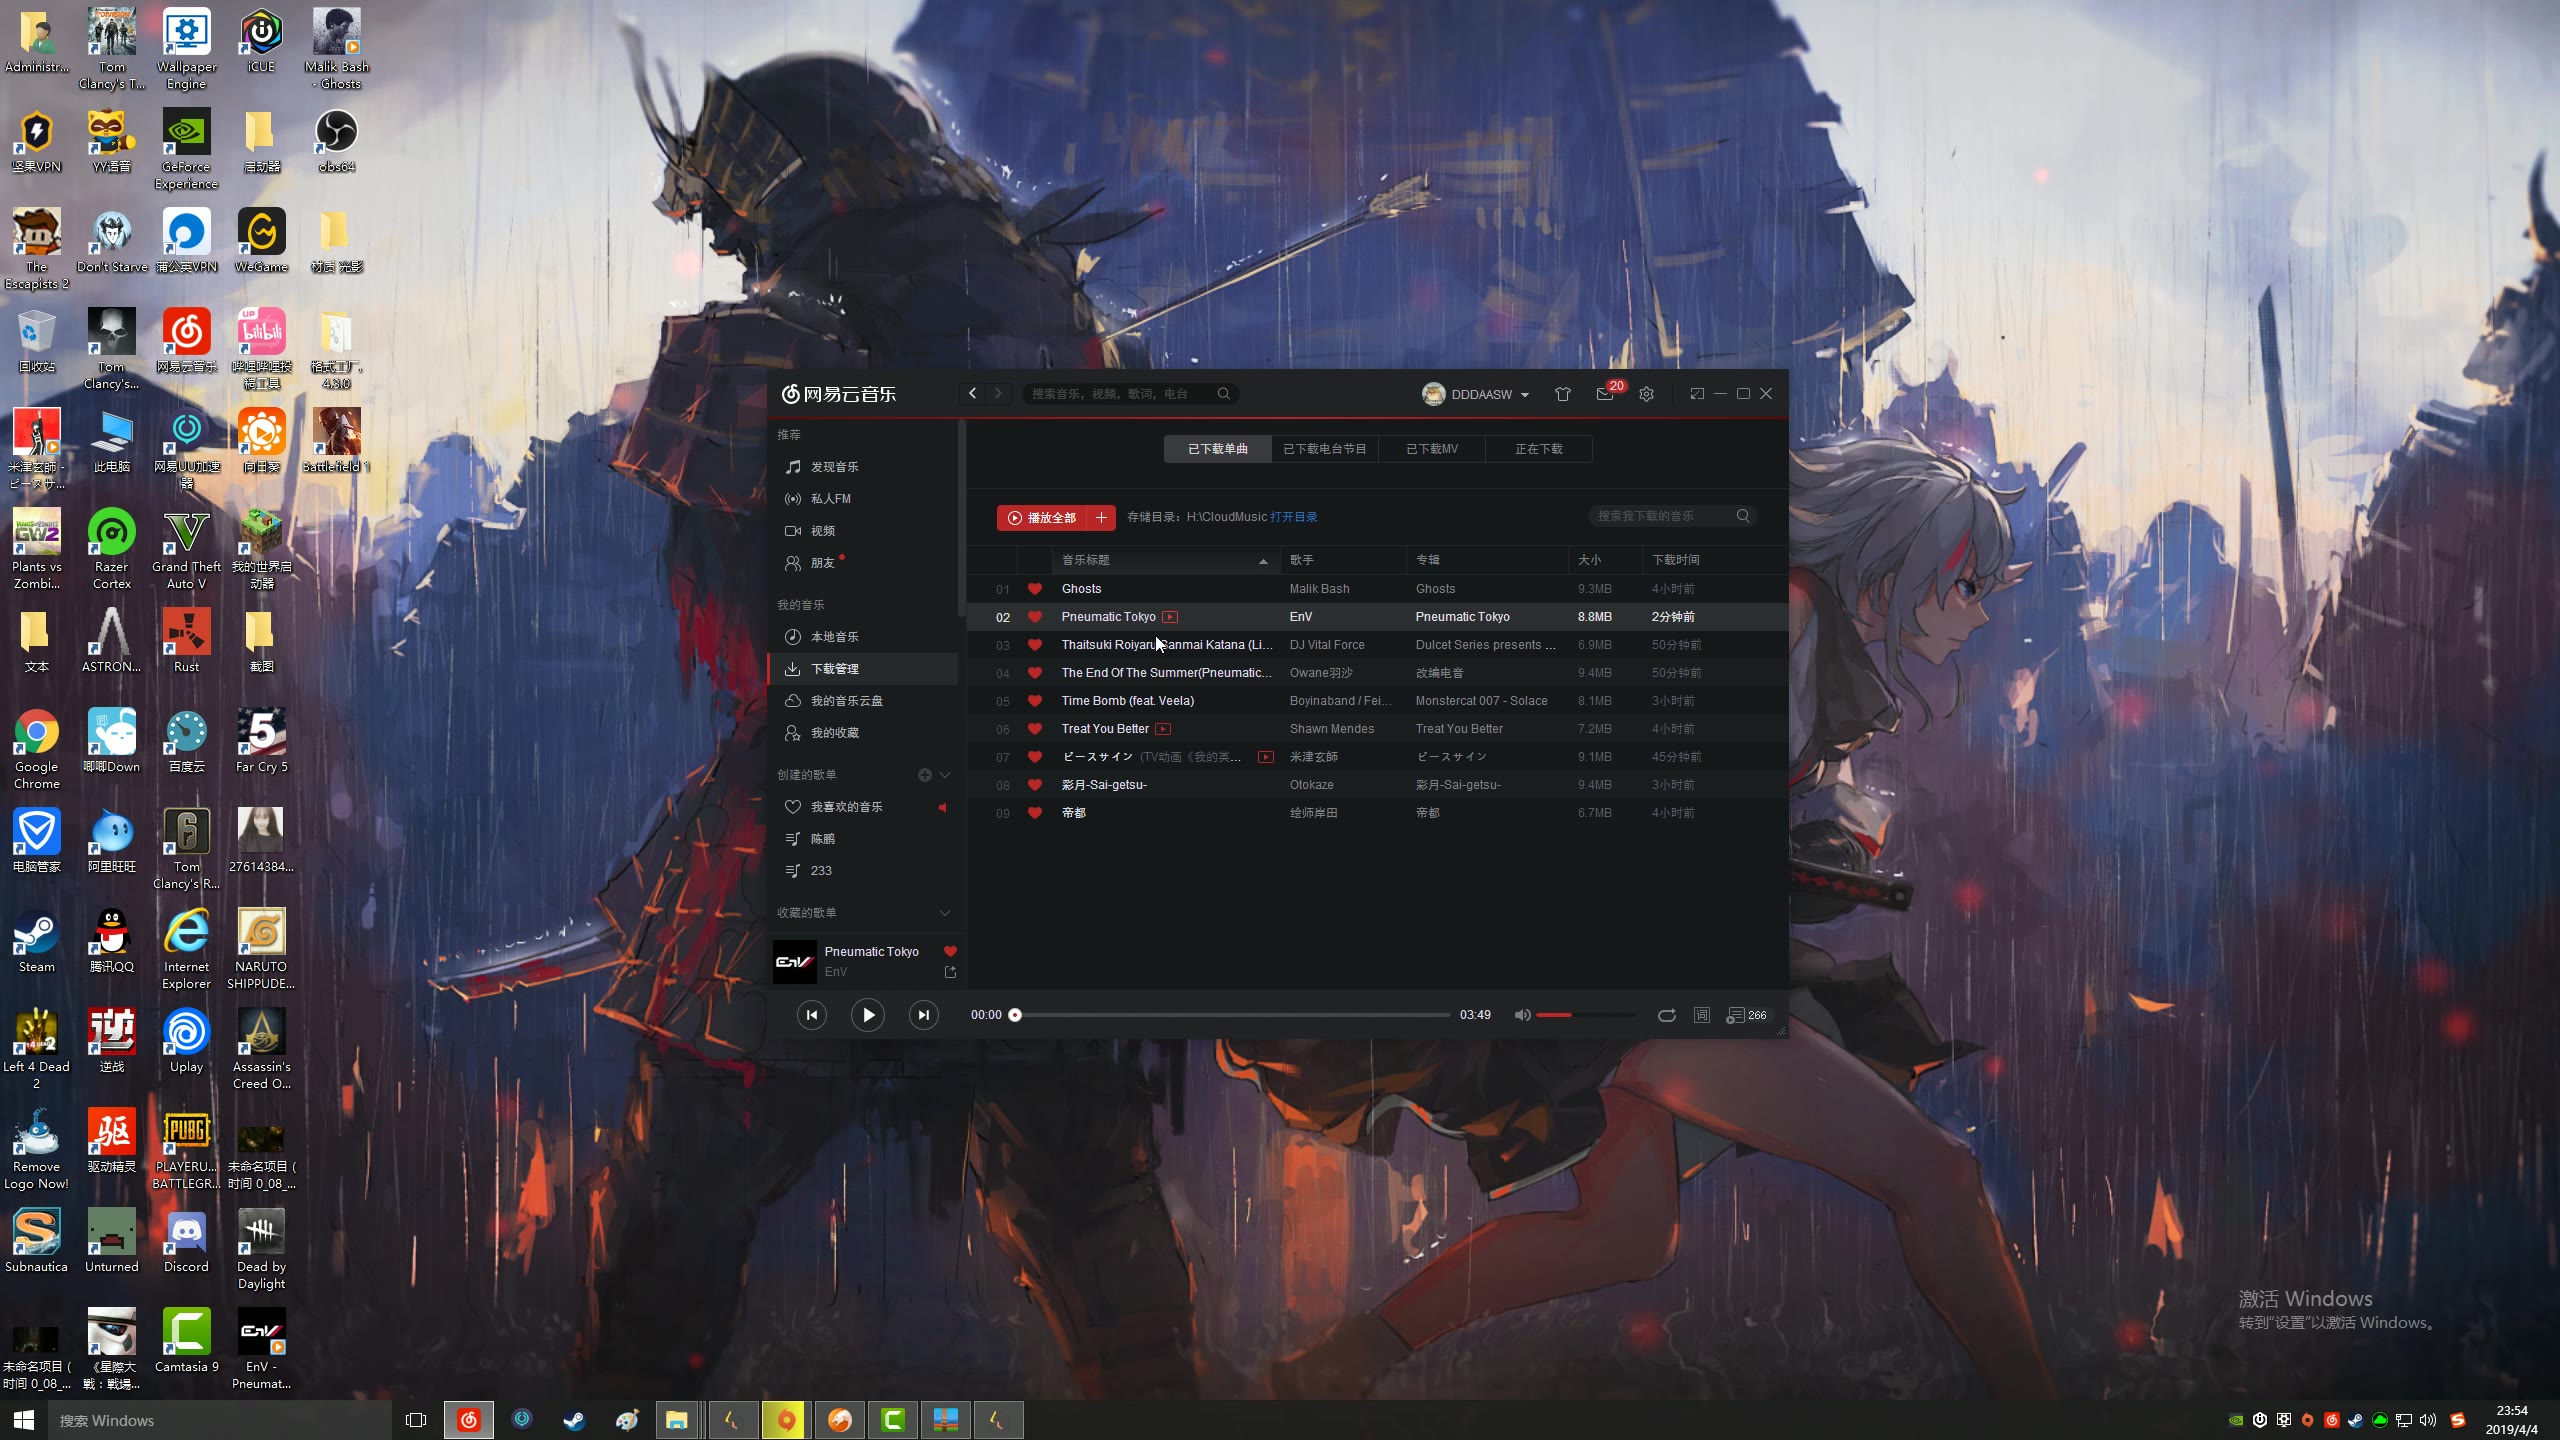Click the add to playlist plus icon
Screen dimensions: 2560x1440
pos(1102,515)
